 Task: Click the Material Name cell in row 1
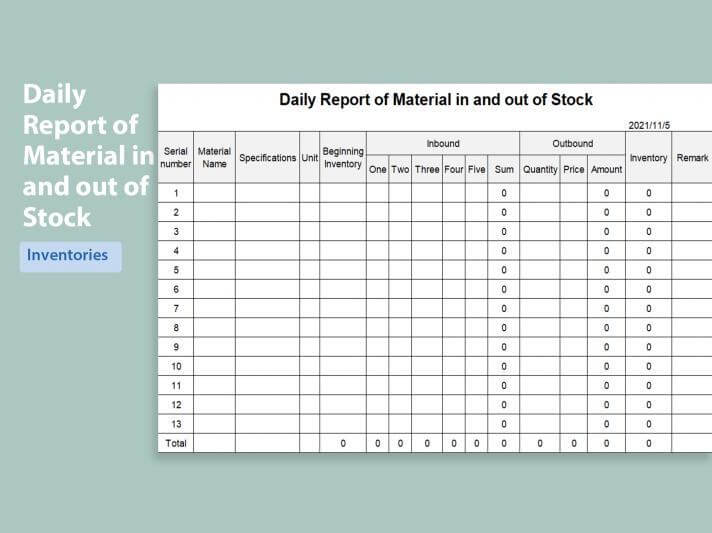214,193
